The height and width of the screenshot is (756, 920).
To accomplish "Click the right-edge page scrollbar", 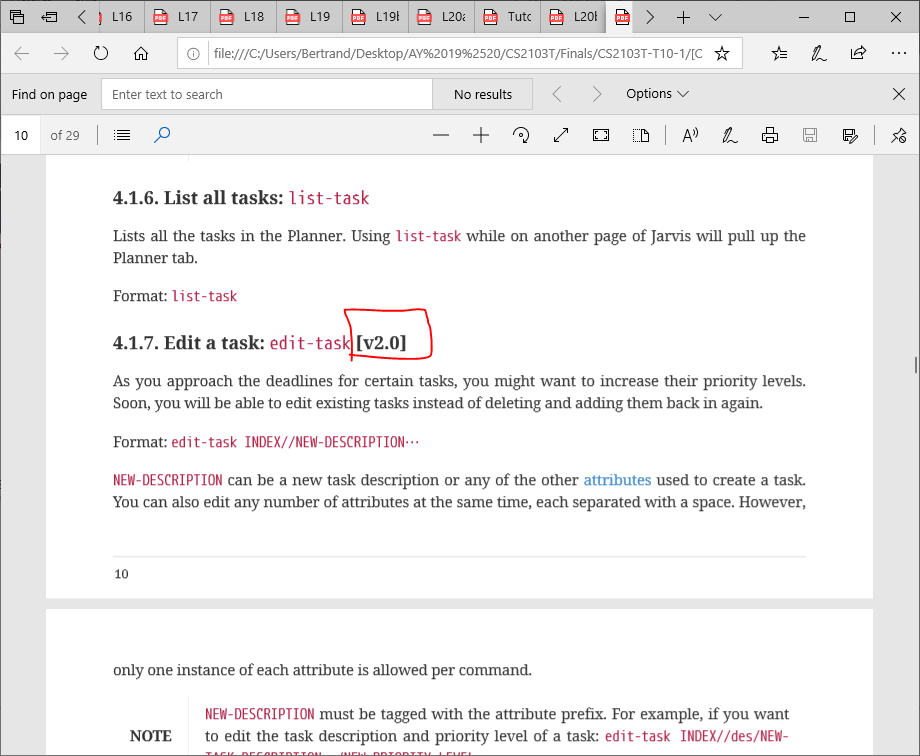I will [916, 364].
